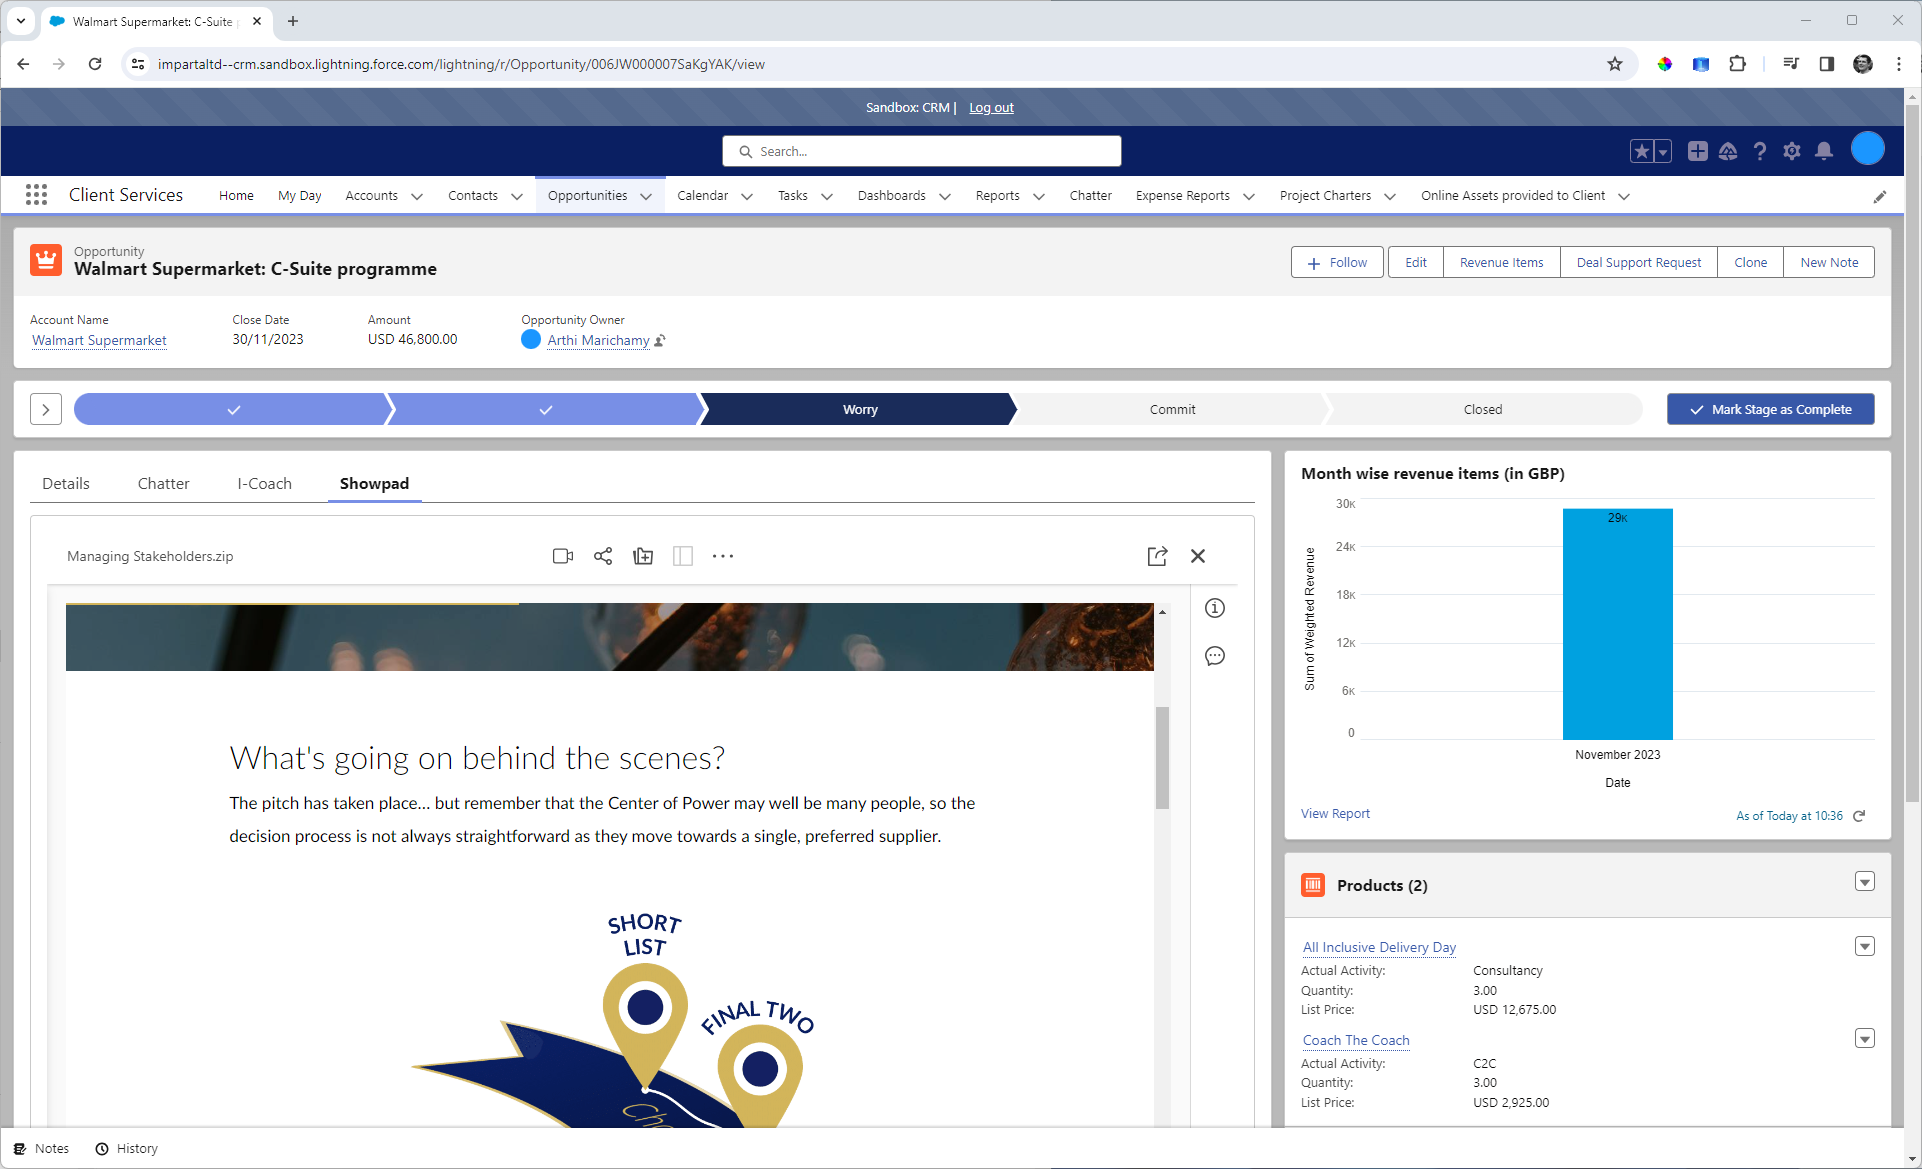Switch to the I-Coach tab
Image resolution: width=1922 pixels, height=1169 pixels.
[264, 483]
